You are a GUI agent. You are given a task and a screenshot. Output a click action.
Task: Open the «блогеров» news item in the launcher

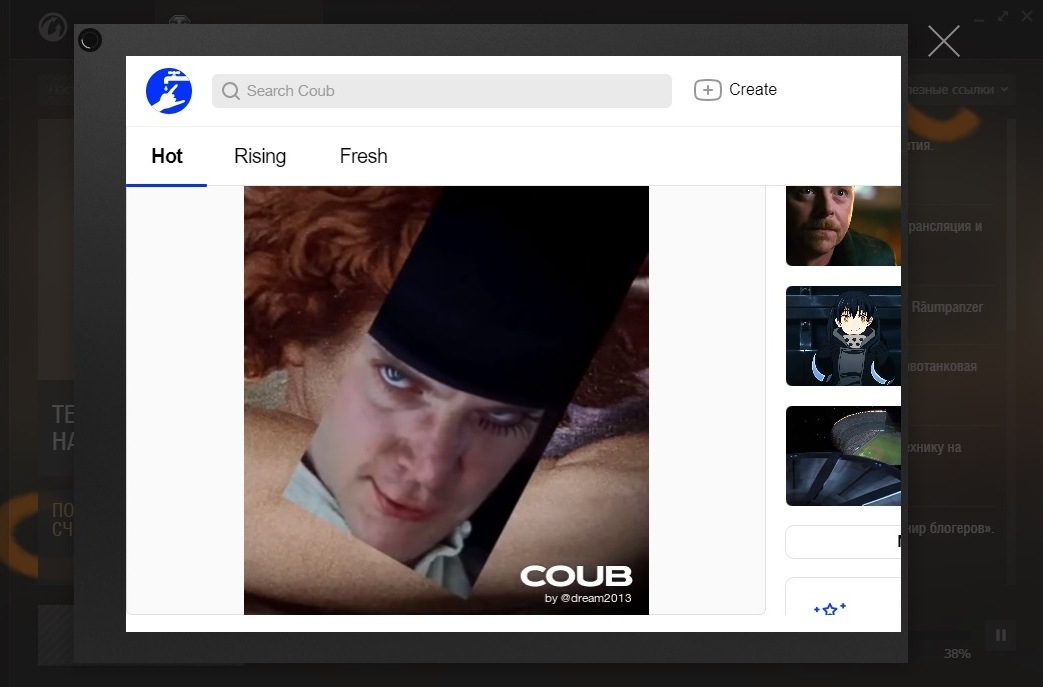tap(950, 529)
